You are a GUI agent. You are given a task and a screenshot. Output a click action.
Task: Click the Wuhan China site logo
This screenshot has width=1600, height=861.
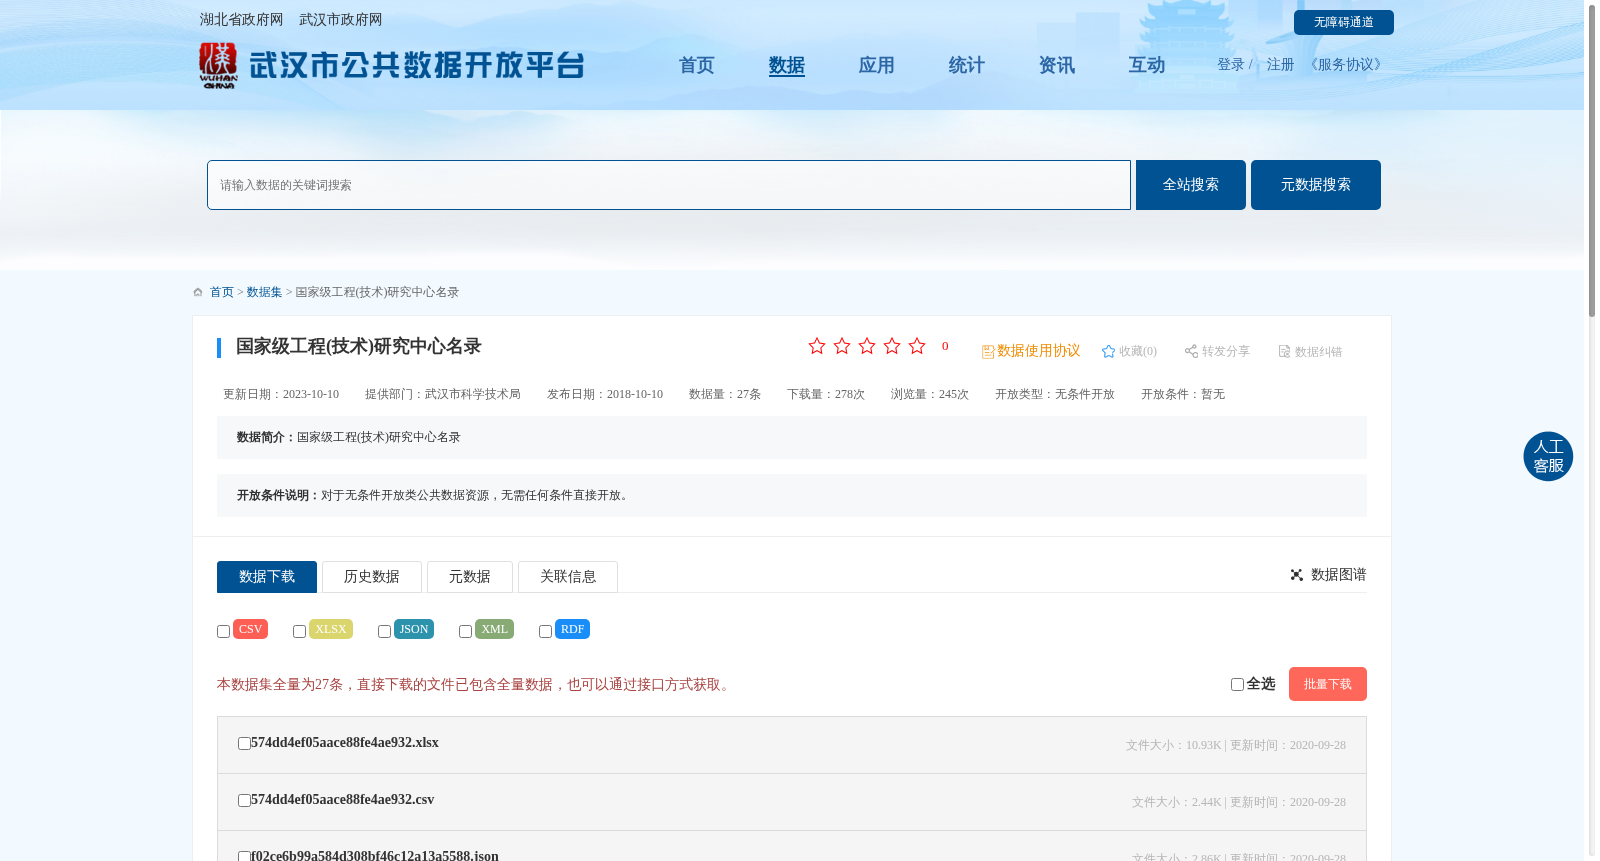pos(218,66)
